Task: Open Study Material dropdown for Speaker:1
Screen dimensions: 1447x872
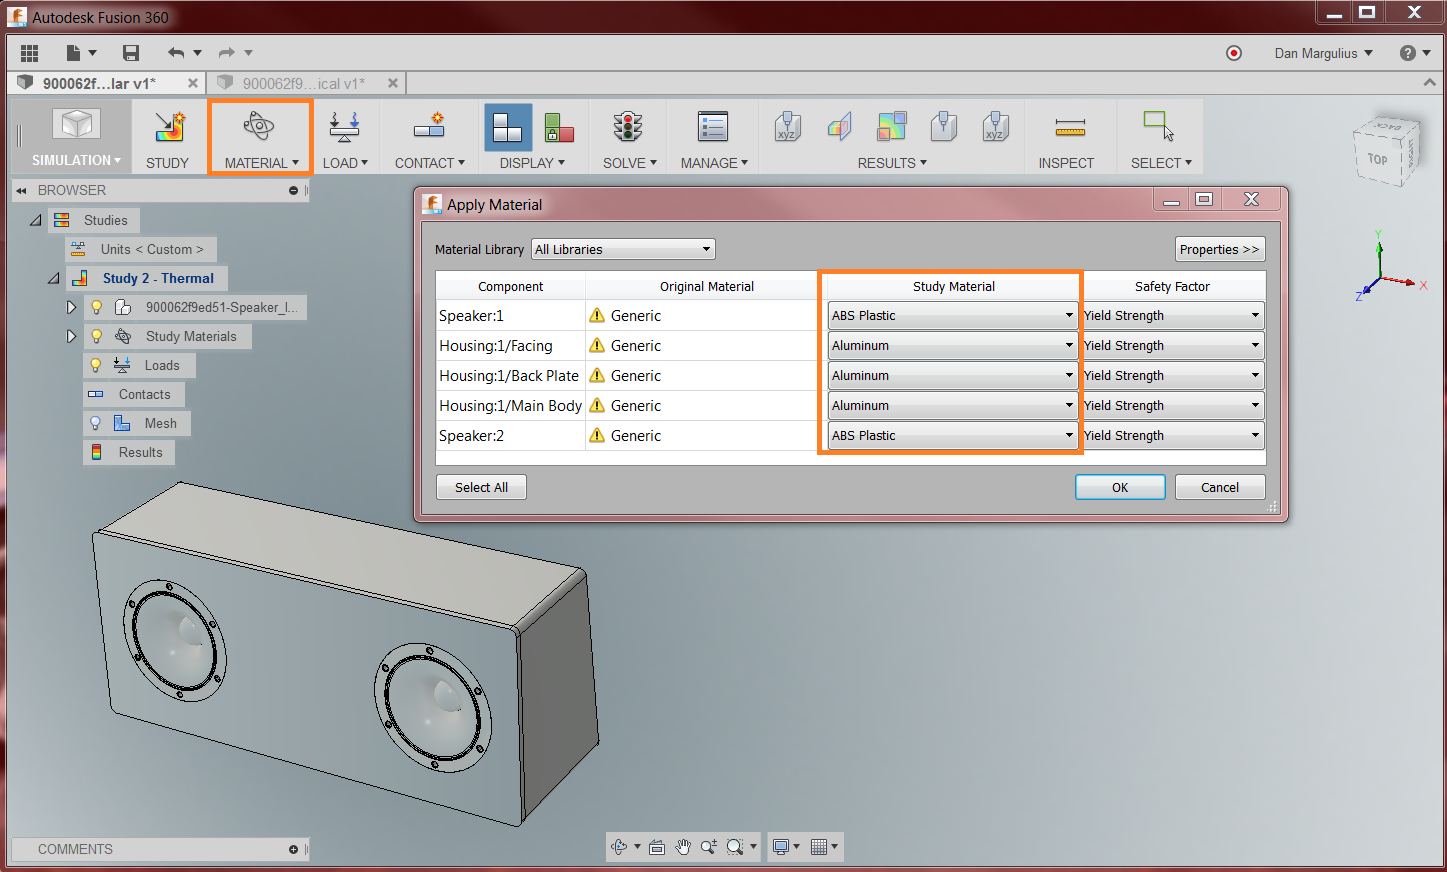Action: pyautogui.click(x=952, y=315)
